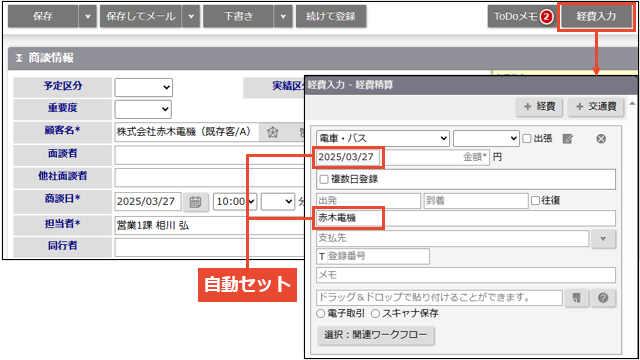Open the dropdown arrow beside 保存
The image size is (640, 360).
88,16
